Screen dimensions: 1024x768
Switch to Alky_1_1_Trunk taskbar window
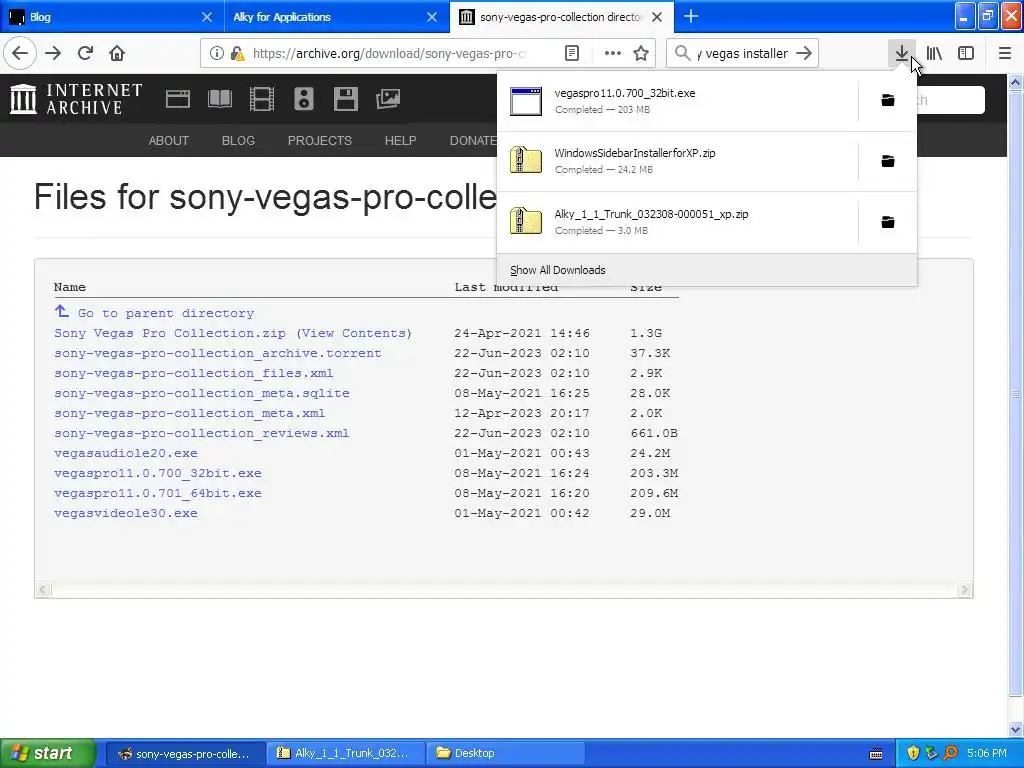[345, 753]
